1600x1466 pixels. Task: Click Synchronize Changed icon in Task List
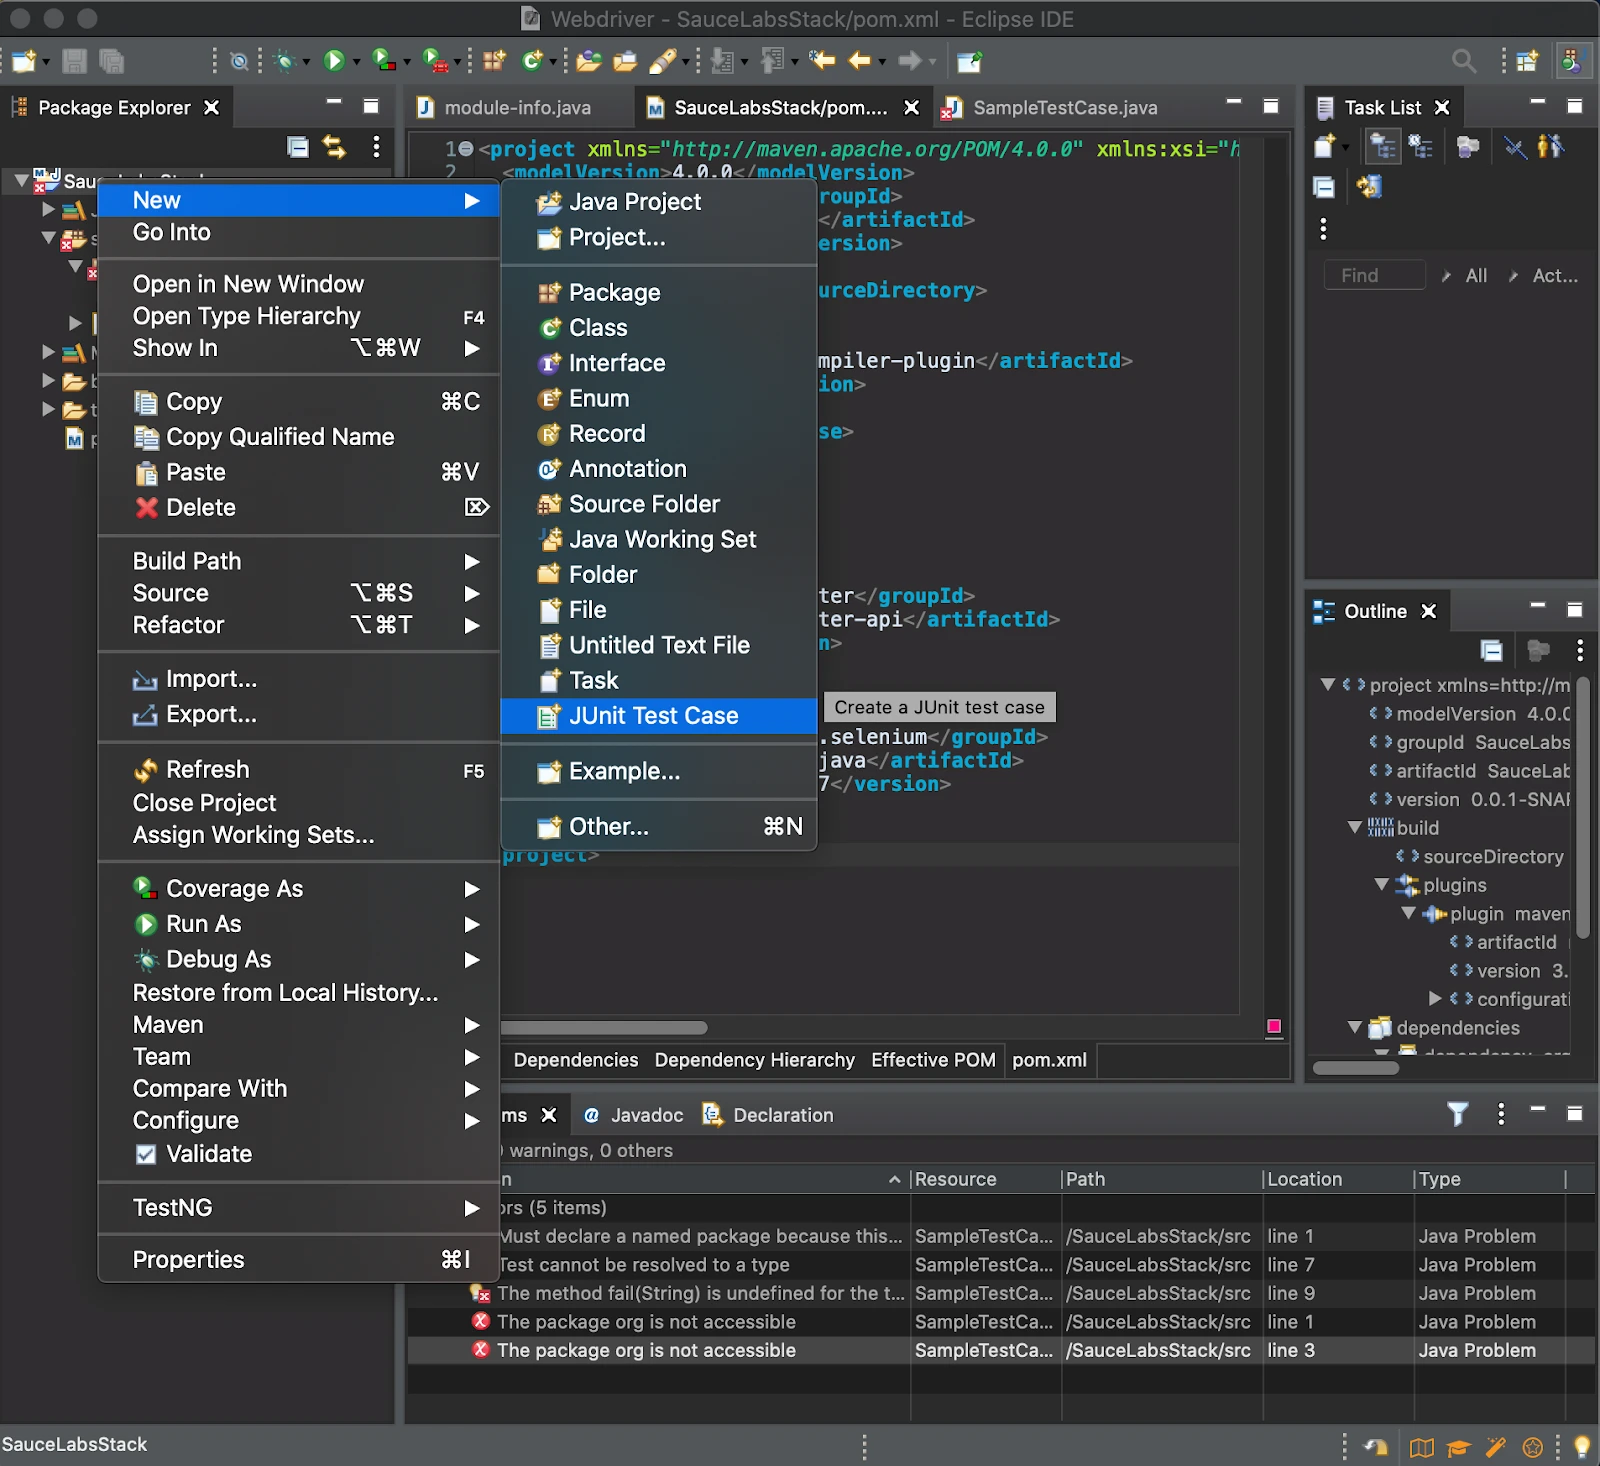[x=1369, y=187]
